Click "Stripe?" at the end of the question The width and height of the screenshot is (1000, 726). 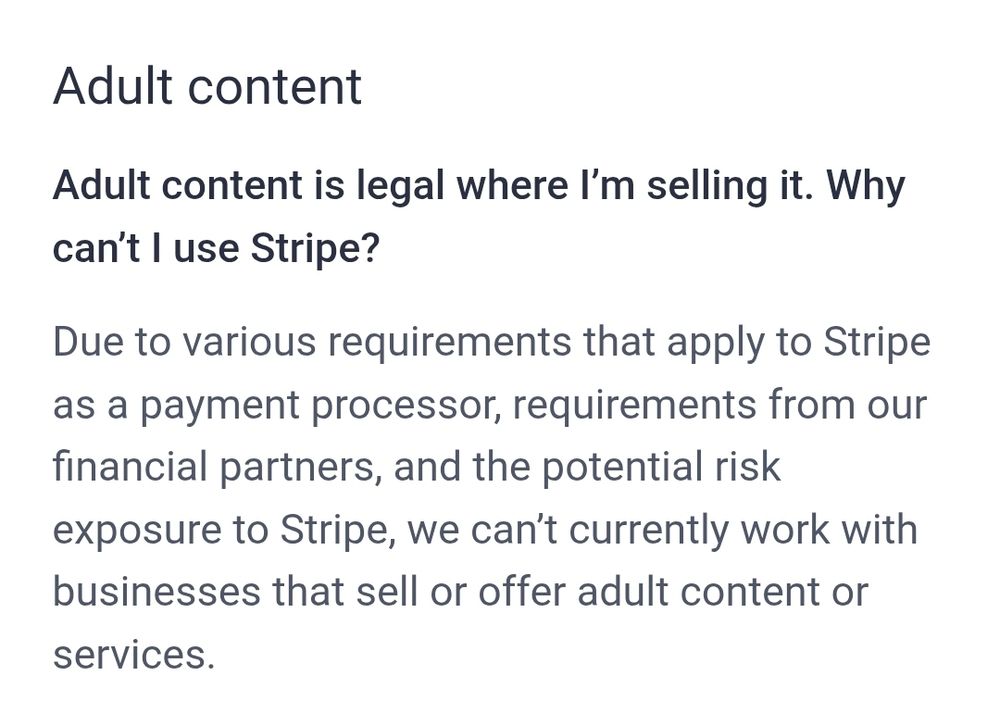[315, 247]
